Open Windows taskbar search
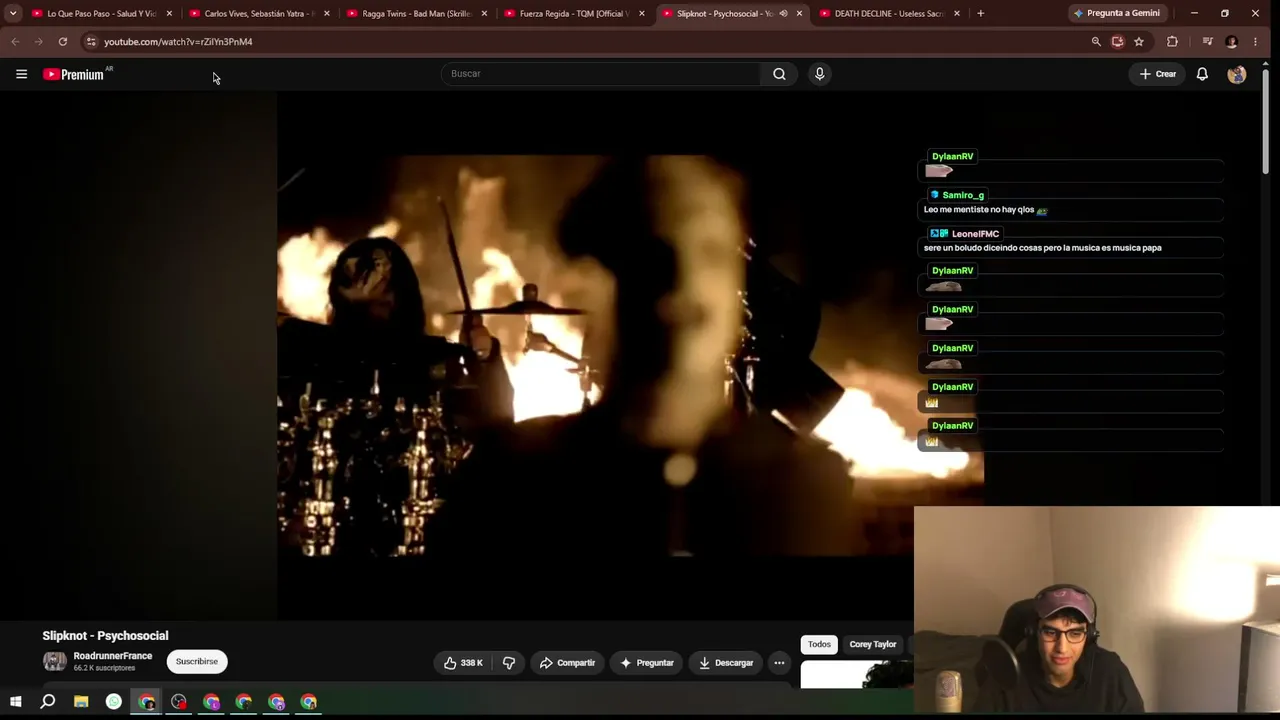 click(x=47, y=702)
